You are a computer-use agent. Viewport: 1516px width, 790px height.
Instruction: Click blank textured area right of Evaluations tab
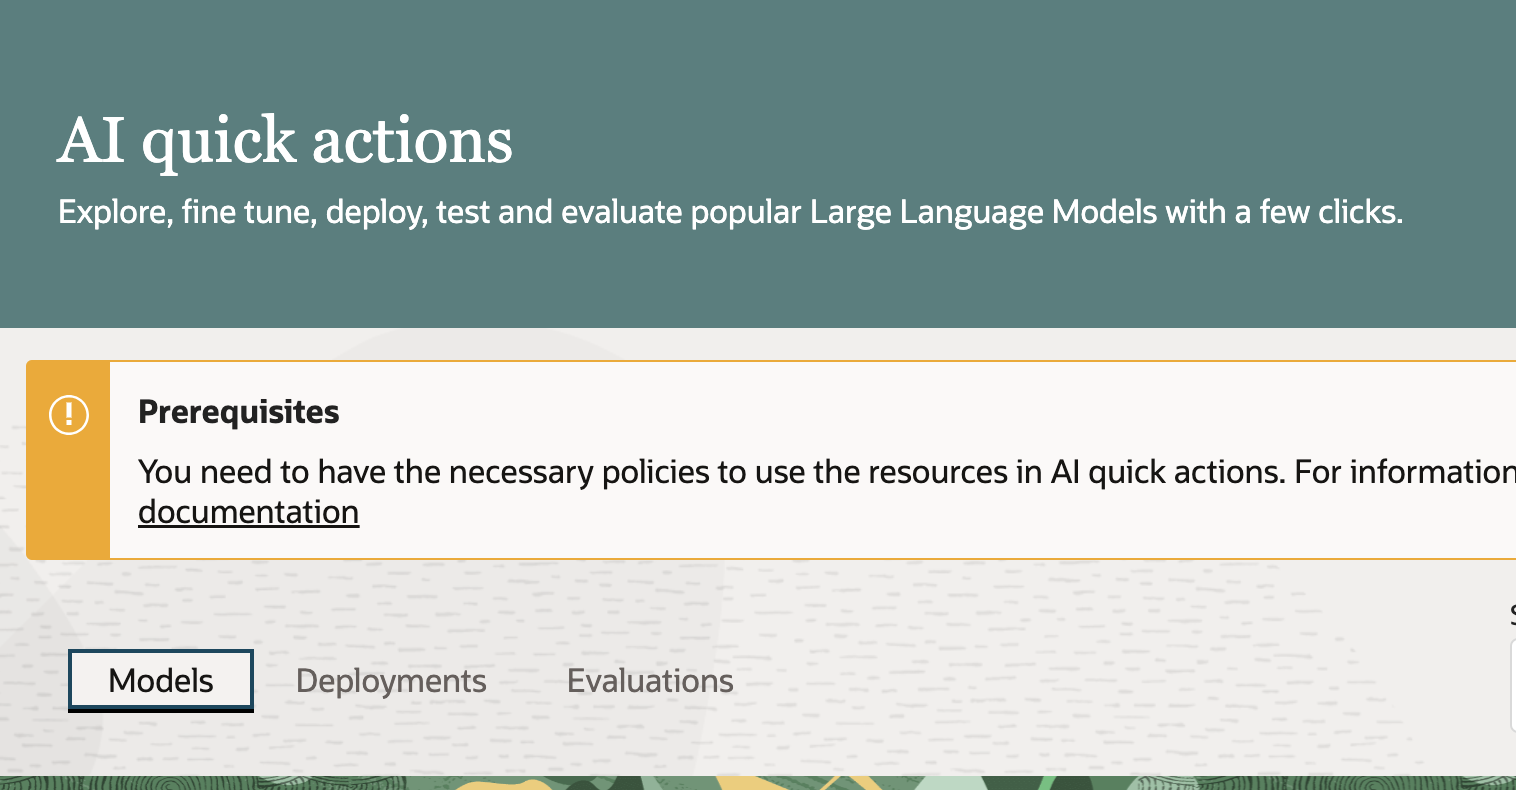1000,681
